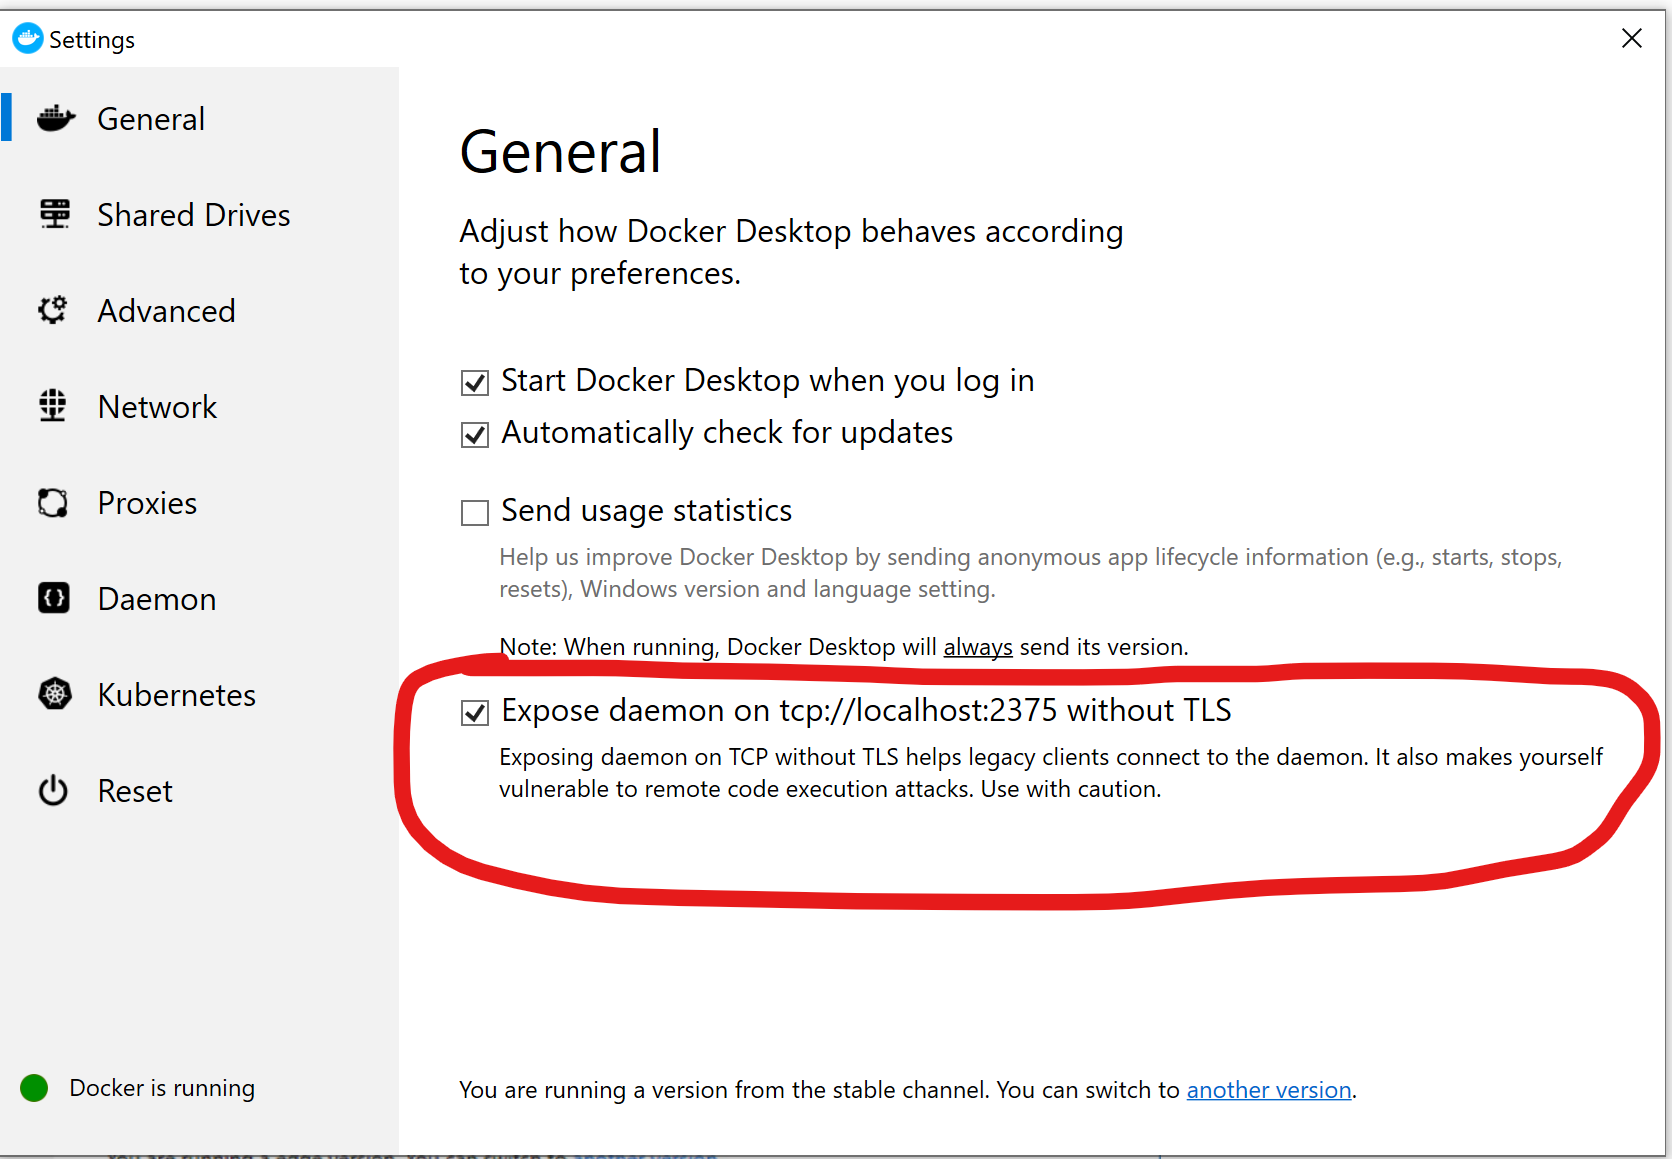The image size is (1672, 1159).
Task: Click the green Docker running status dot
Action: [34, 1087]
